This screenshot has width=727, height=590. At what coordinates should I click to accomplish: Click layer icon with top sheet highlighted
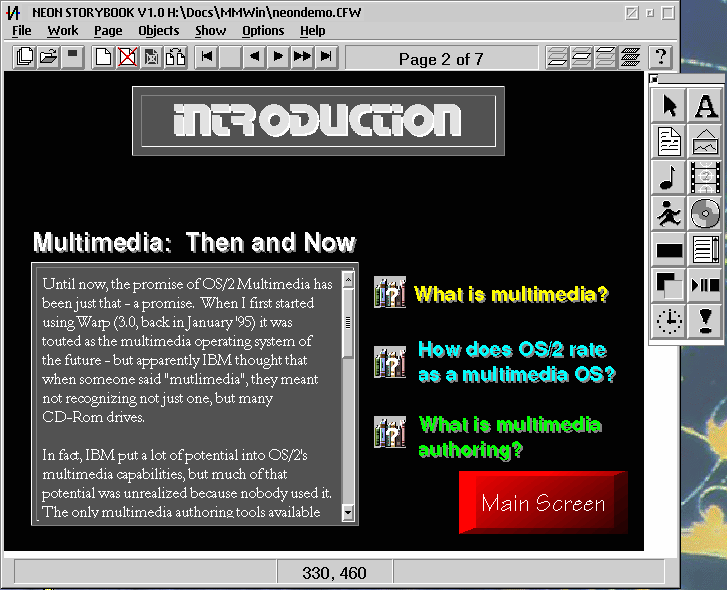605,57
